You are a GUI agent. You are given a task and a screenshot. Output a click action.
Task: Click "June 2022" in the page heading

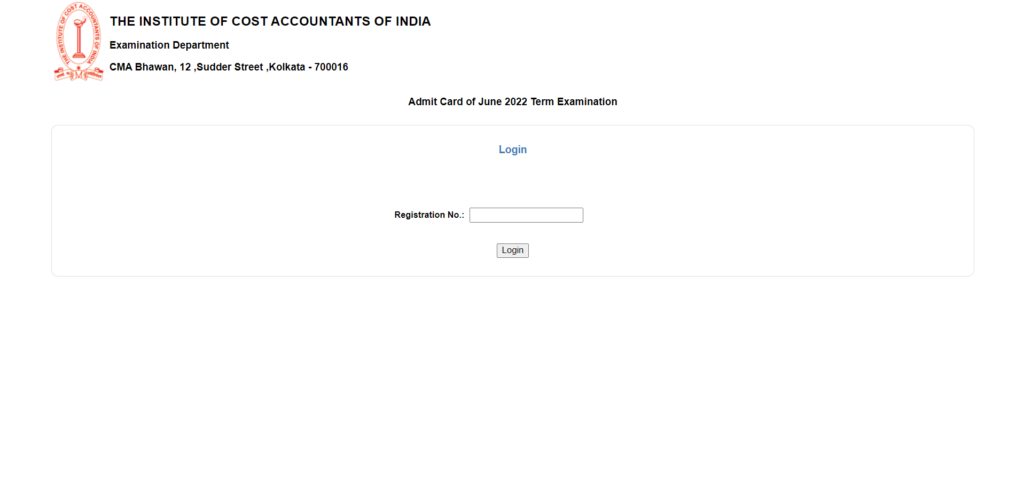[x=500, y=102]
